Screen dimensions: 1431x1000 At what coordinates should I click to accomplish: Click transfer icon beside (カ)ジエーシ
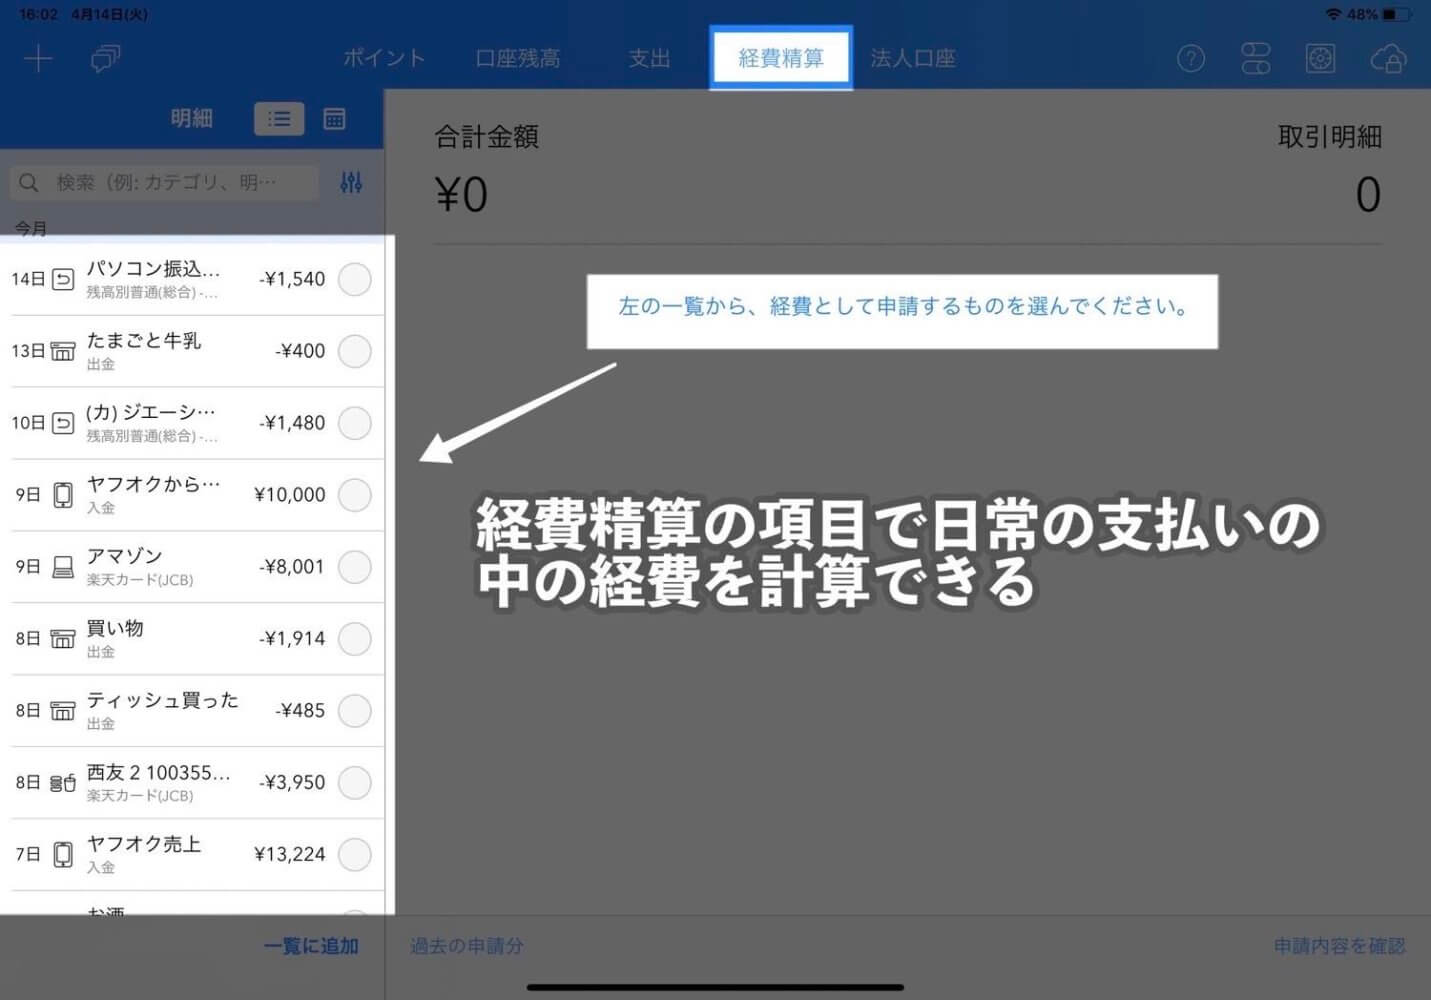point(63,423)
